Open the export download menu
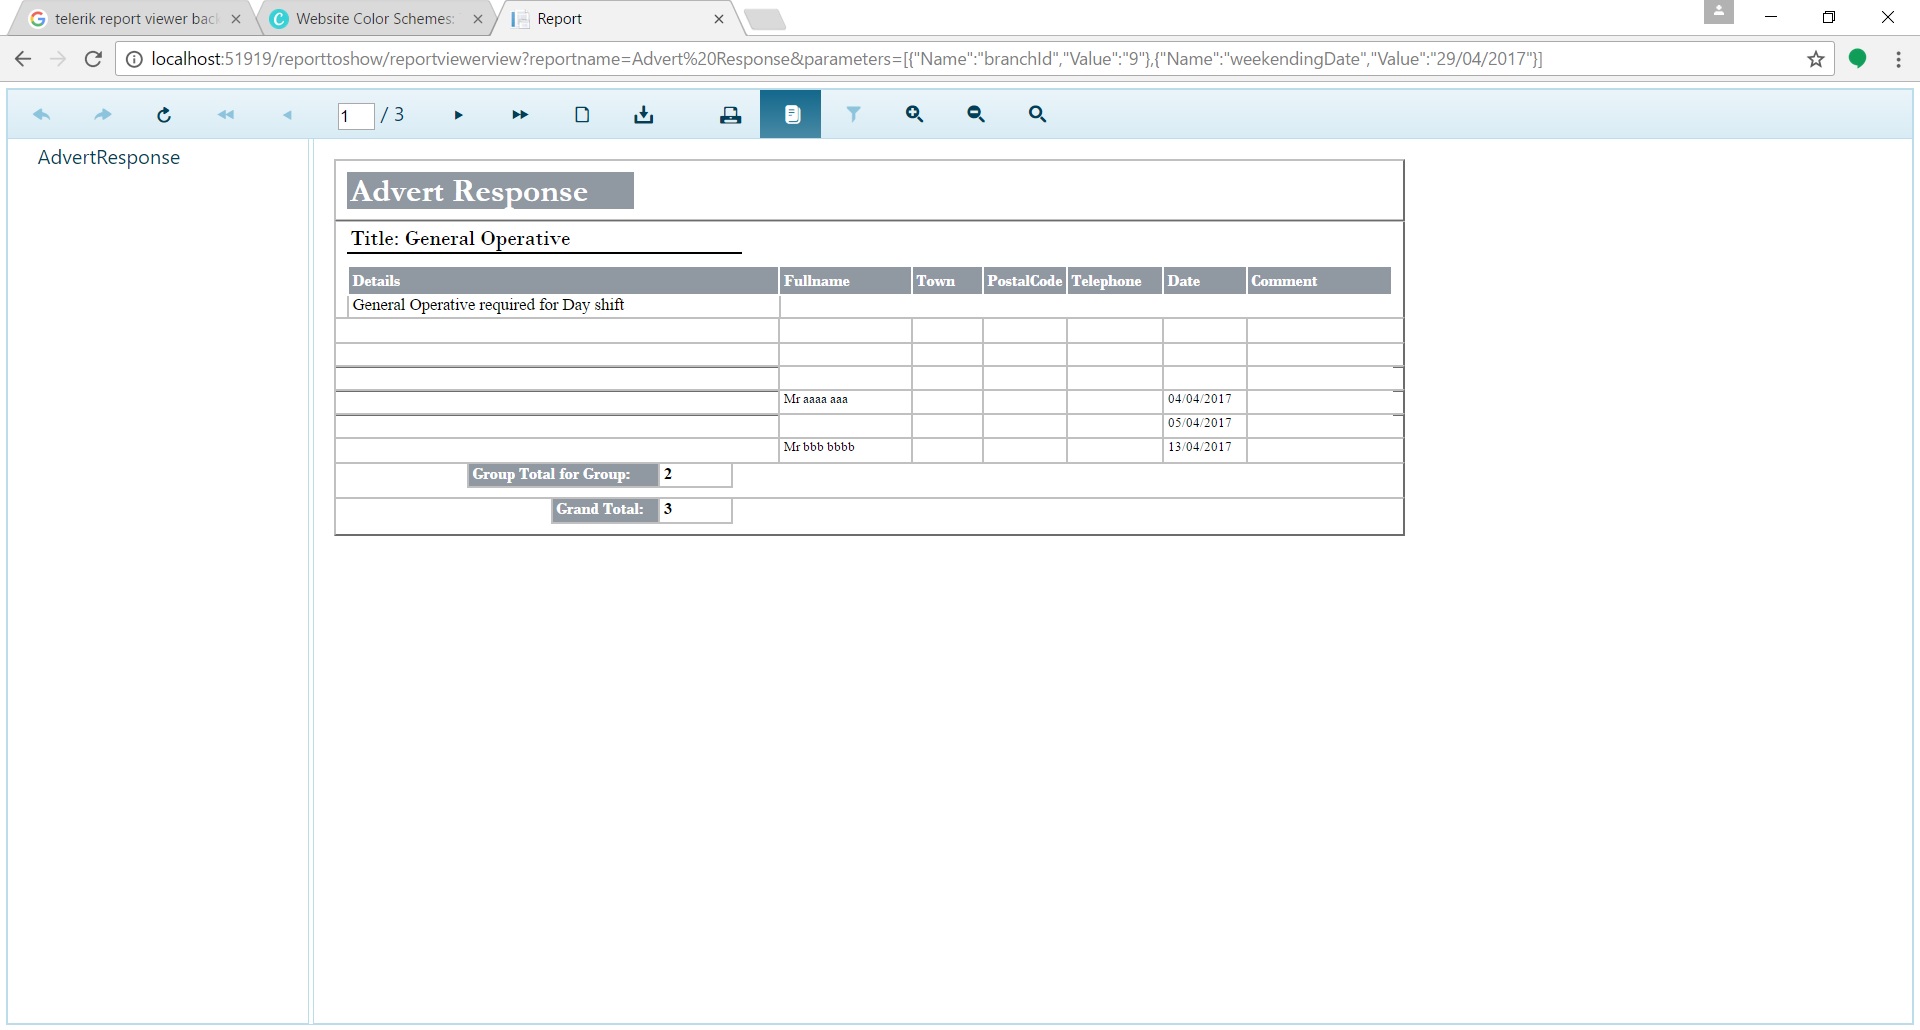Viewport: 1920px width, 1030px height. [x=644, y=115]
